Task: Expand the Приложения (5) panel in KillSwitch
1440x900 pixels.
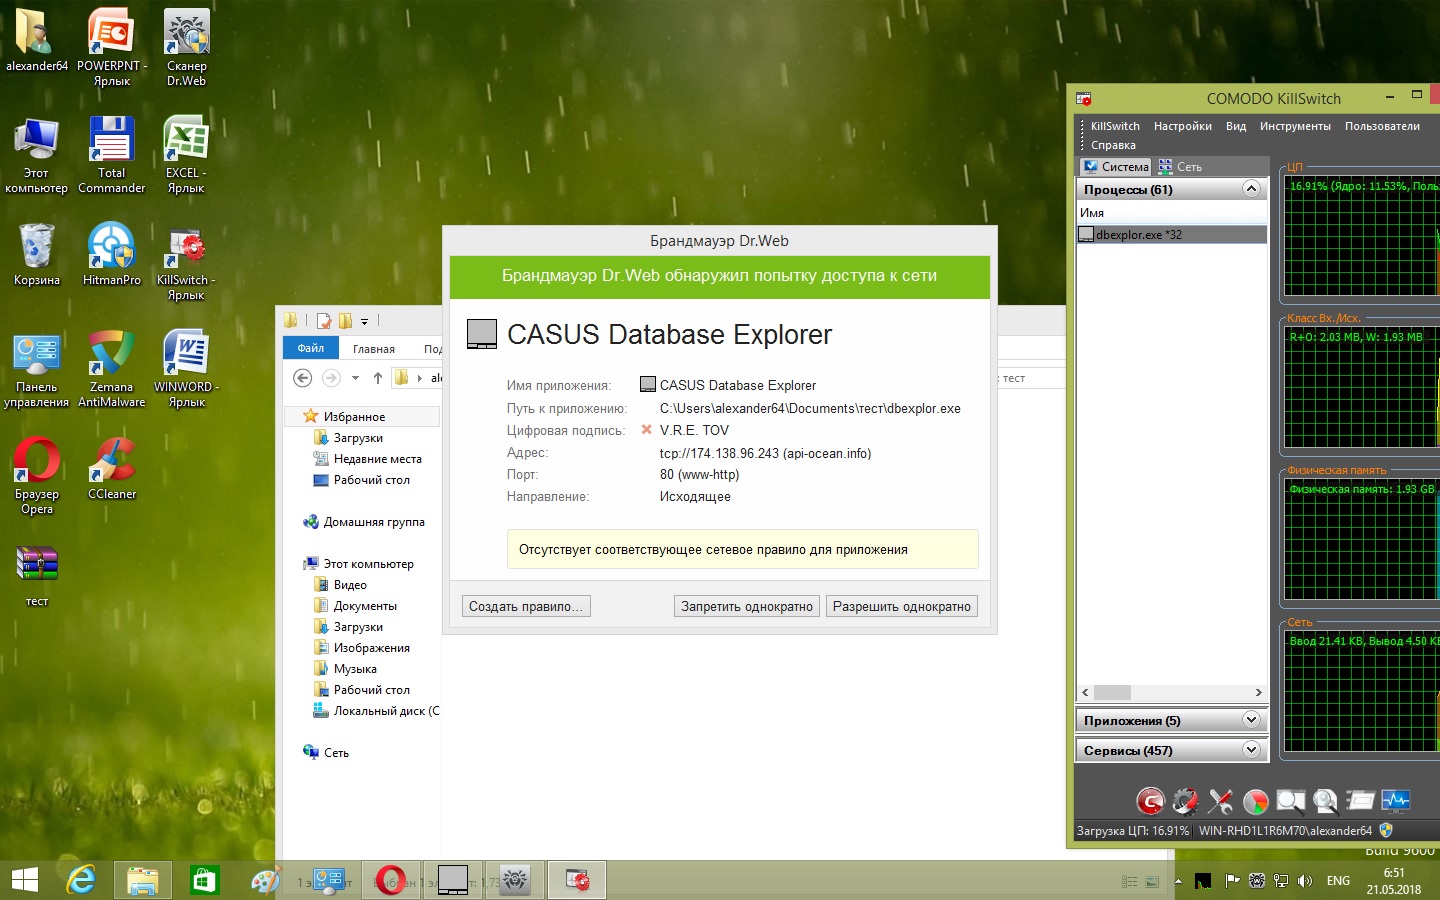Action: (x=1251, y=720)
